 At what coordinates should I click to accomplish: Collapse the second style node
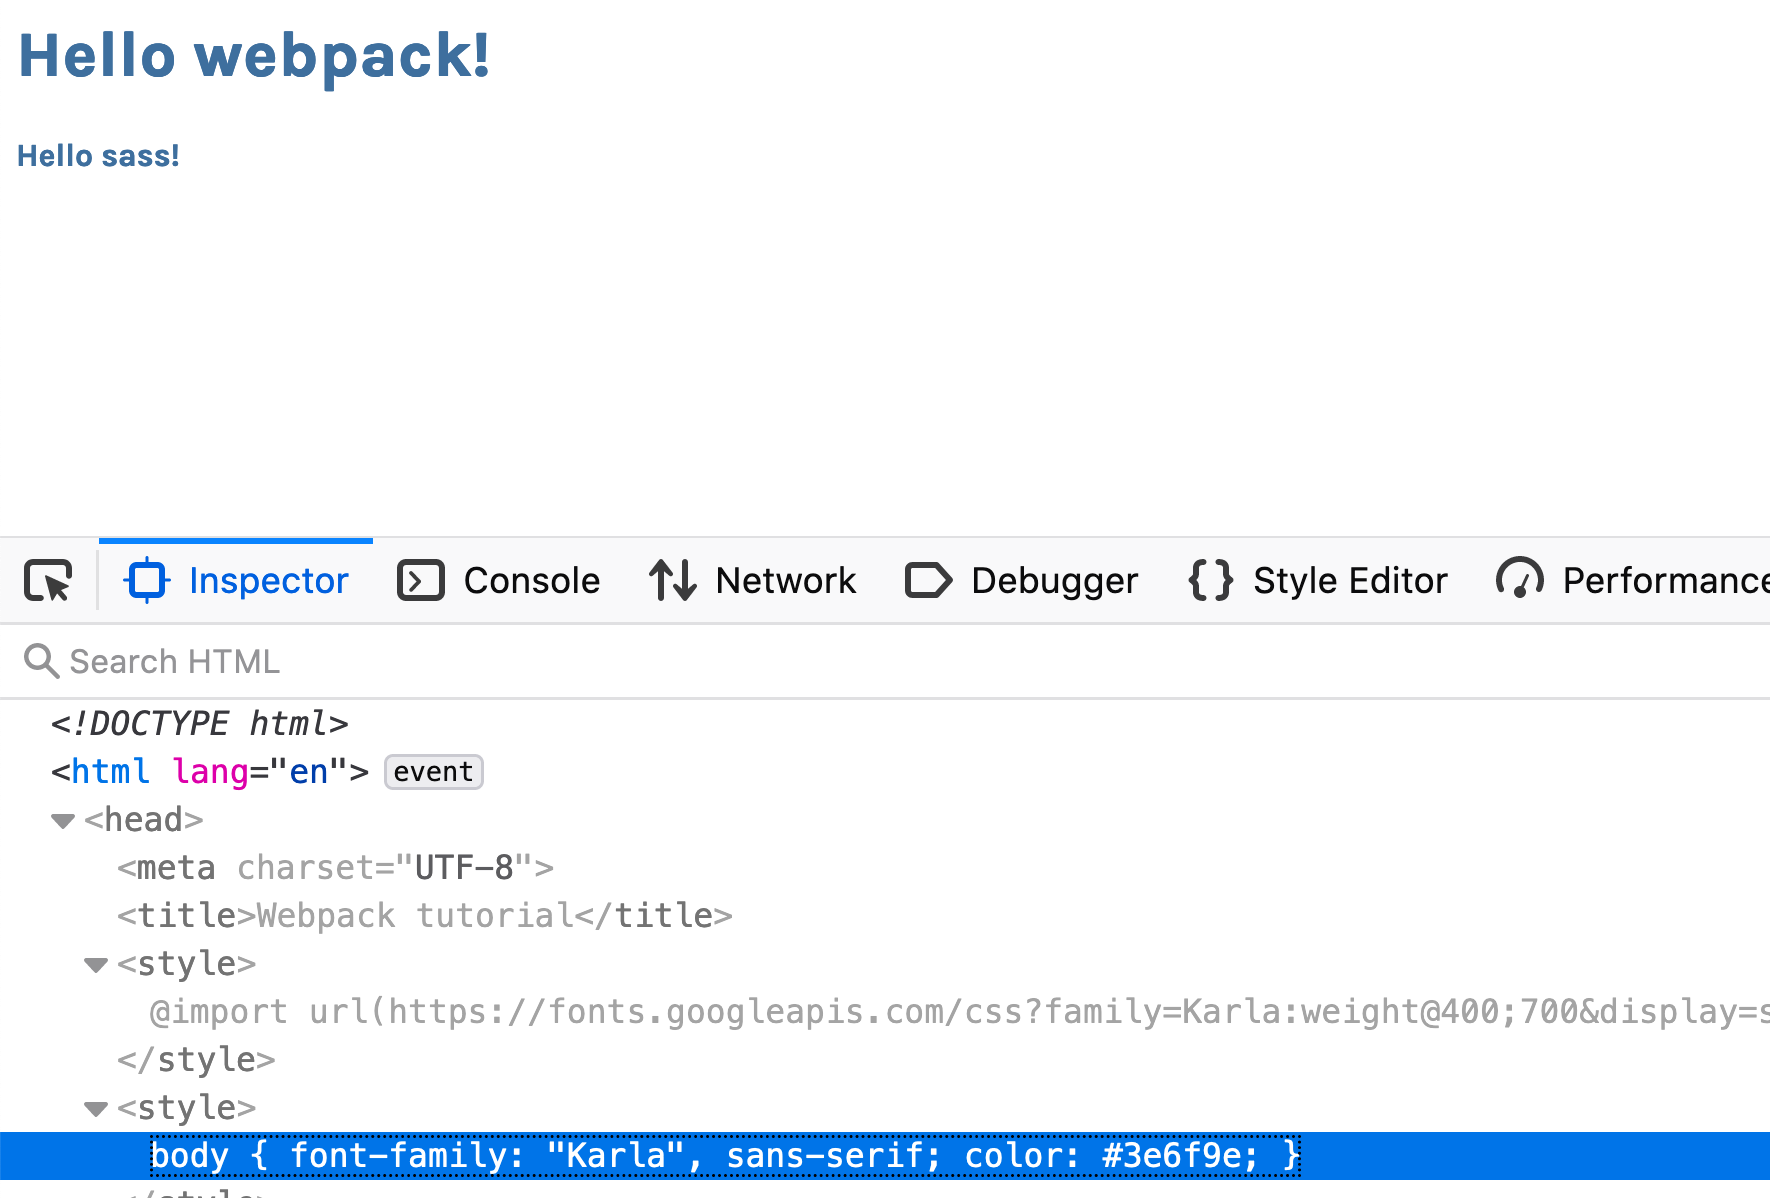96,1109
